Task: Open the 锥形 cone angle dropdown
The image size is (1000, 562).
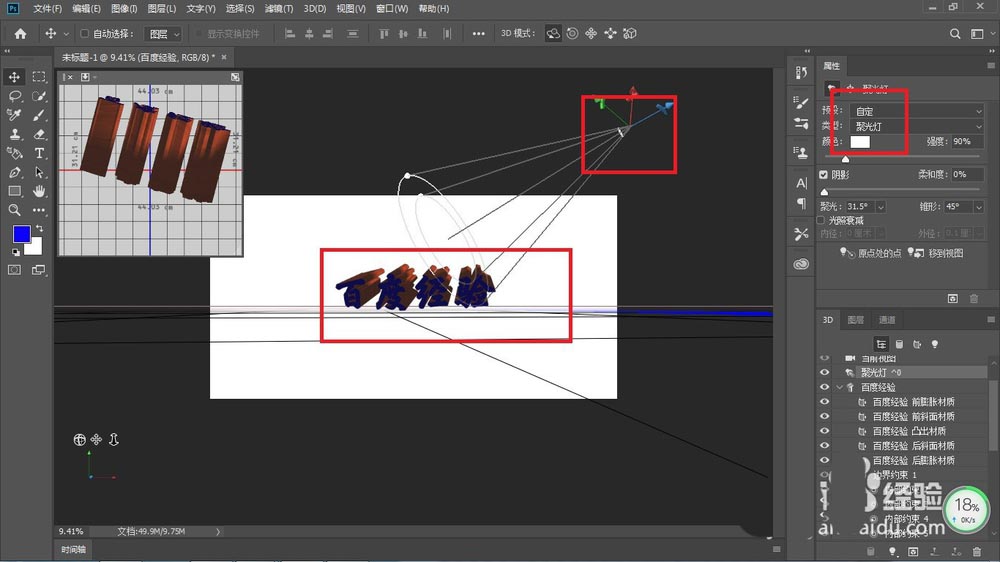Action: [978, 207]
